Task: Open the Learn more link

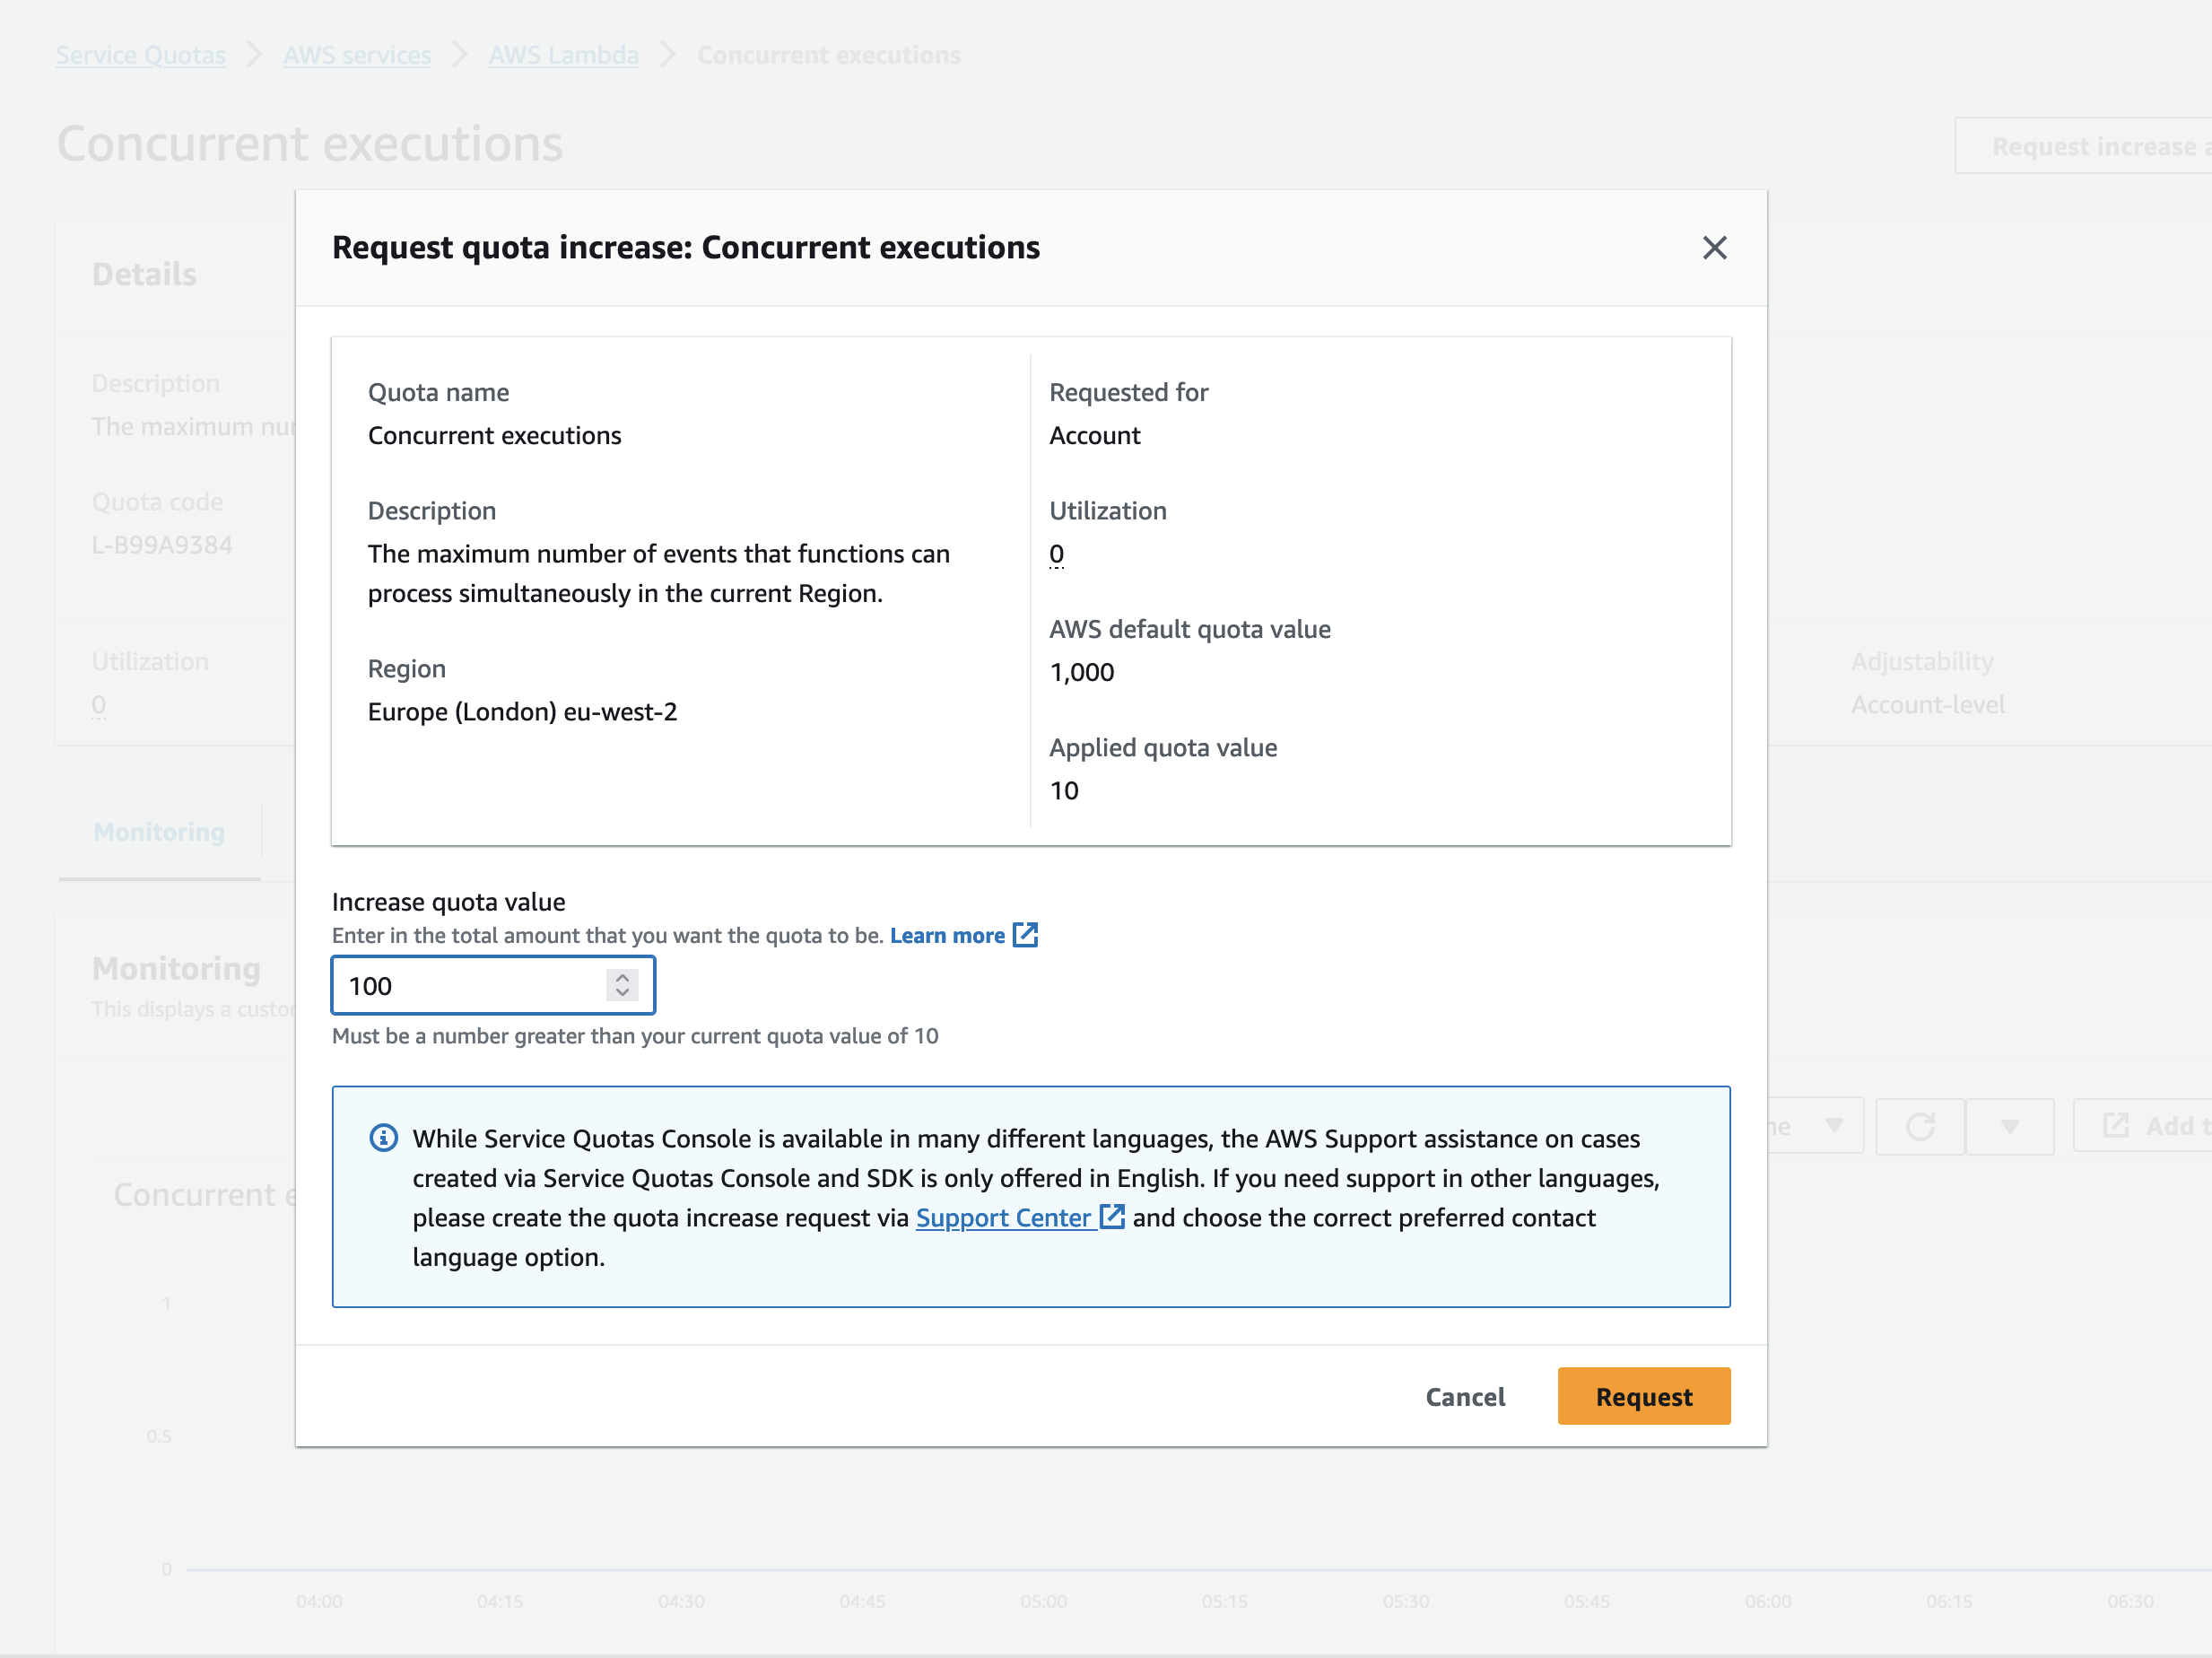Action: [946, 935]
